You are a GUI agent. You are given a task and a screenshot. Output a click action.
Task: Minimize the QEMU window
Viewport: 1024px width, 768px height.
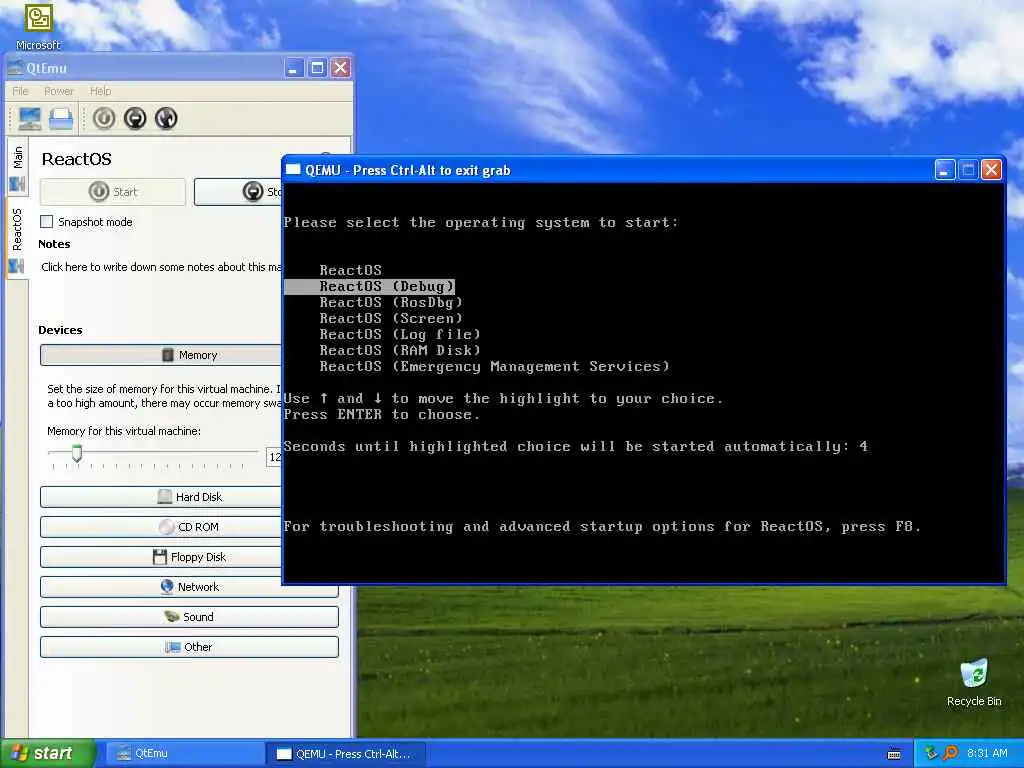coord(944,170)
